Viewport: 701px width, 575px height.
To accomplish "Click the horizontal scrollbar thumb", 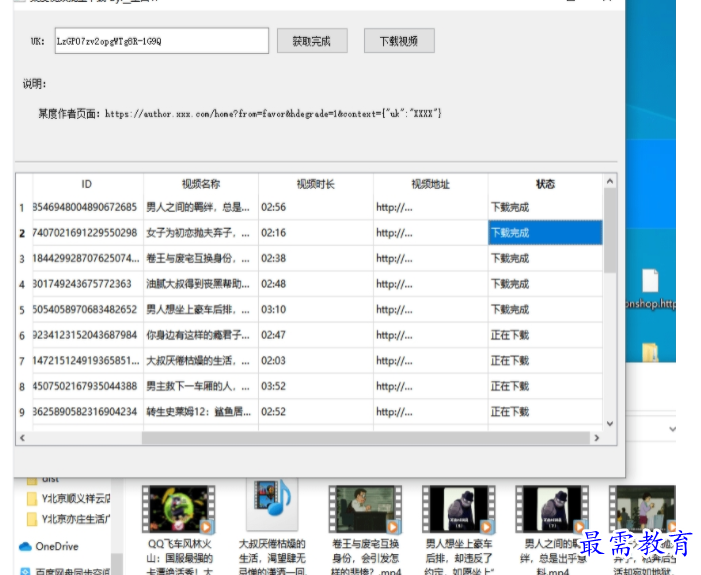I will [x=366, y=438].
